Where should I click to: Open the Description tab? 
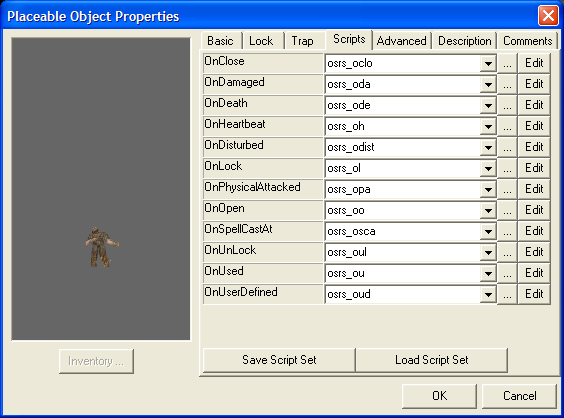464,41
